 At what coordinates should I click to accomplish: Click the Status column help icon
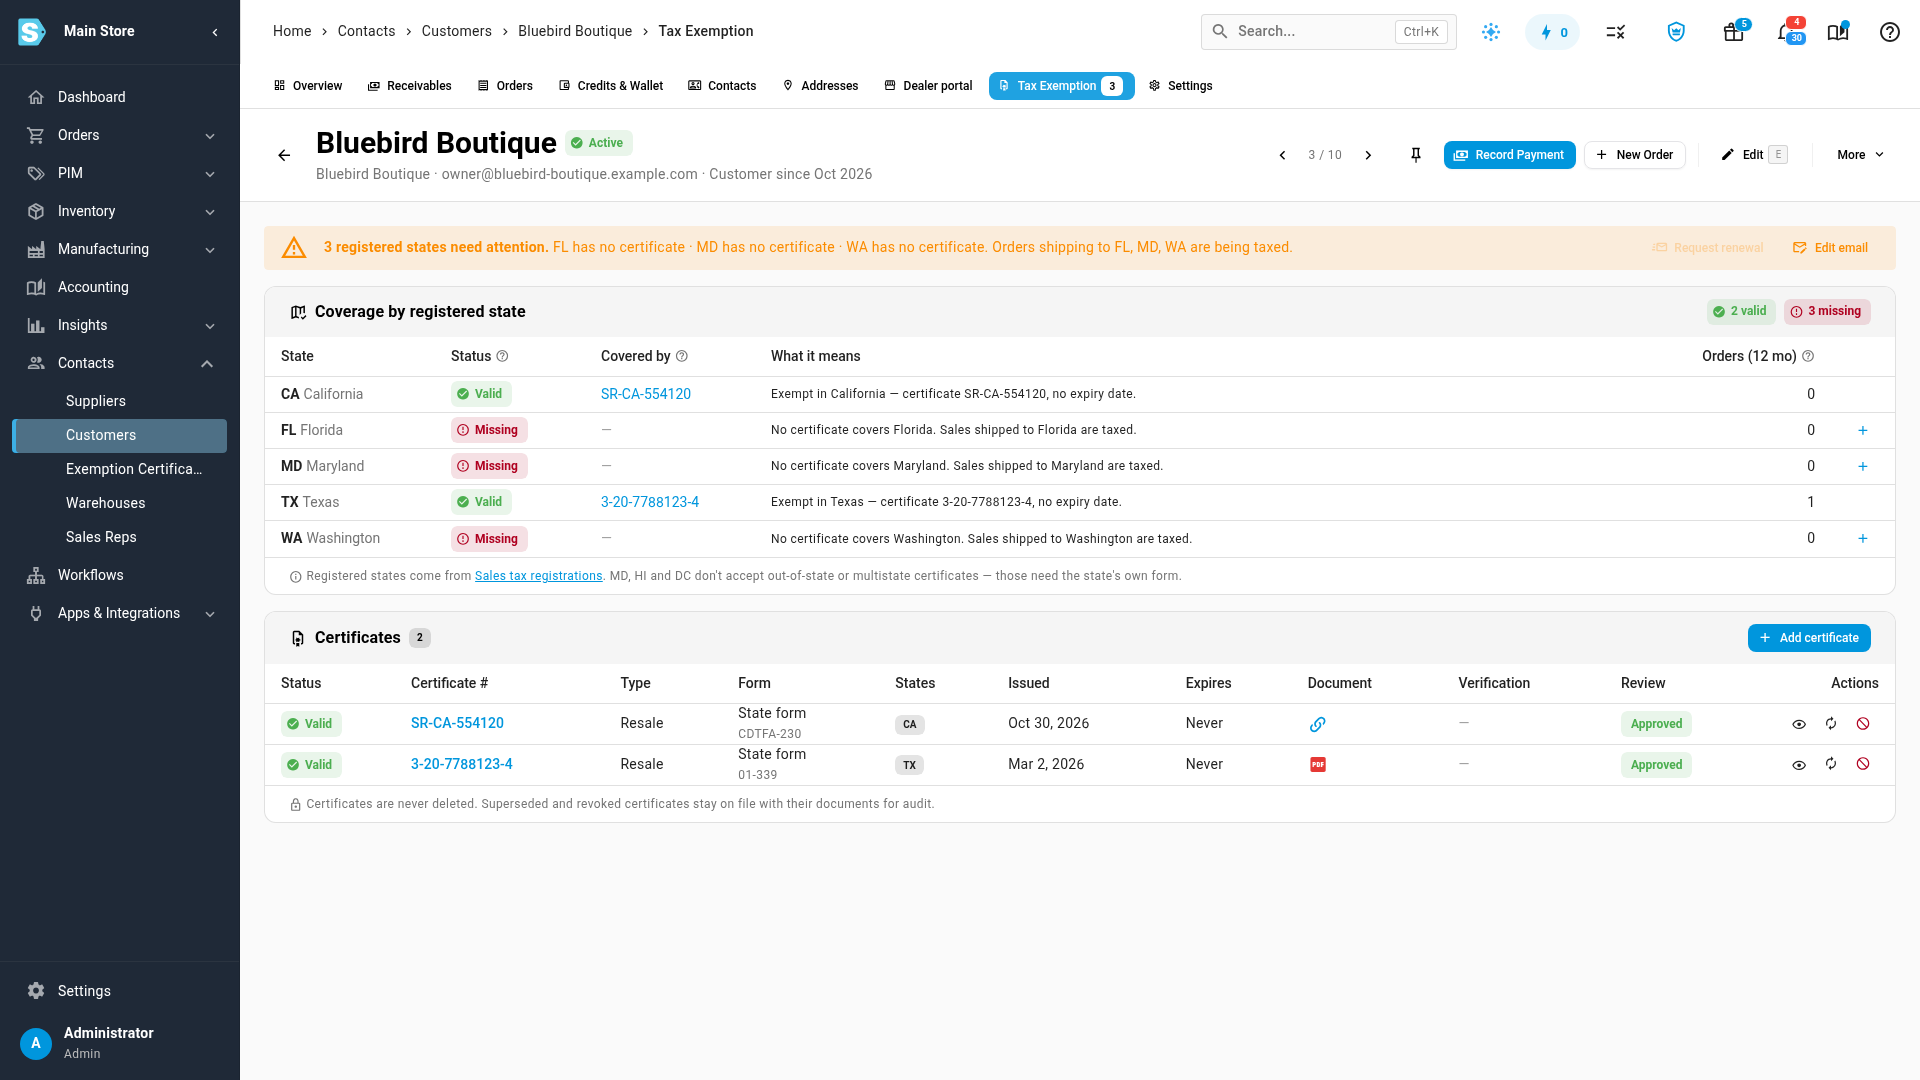pos(503,356)
